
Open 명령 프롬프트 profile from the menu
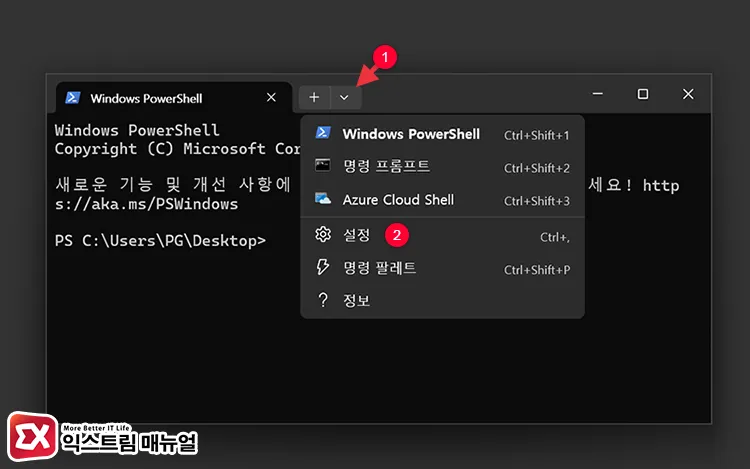442,167
